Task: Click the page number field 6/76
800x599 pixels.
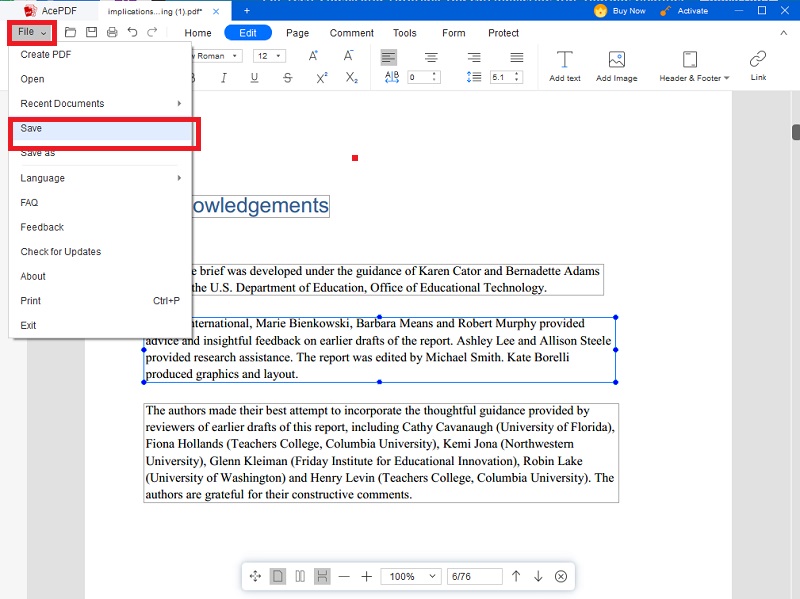Action: click(x=474, y=577)
